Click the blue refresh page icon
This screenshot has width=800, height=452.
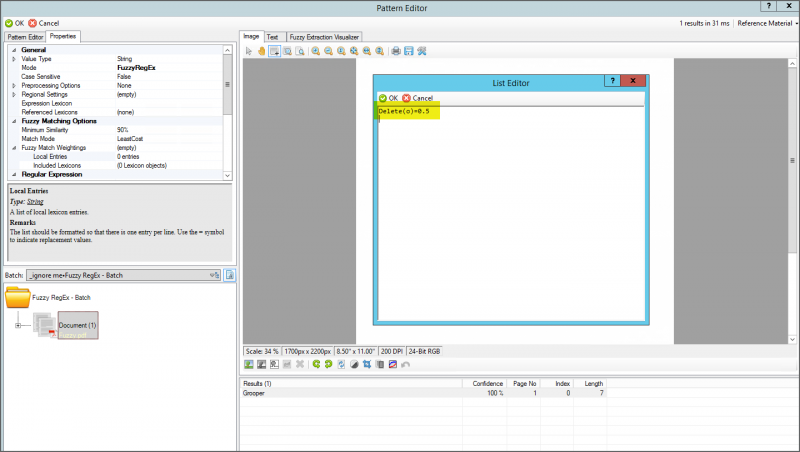pos(341,364)
